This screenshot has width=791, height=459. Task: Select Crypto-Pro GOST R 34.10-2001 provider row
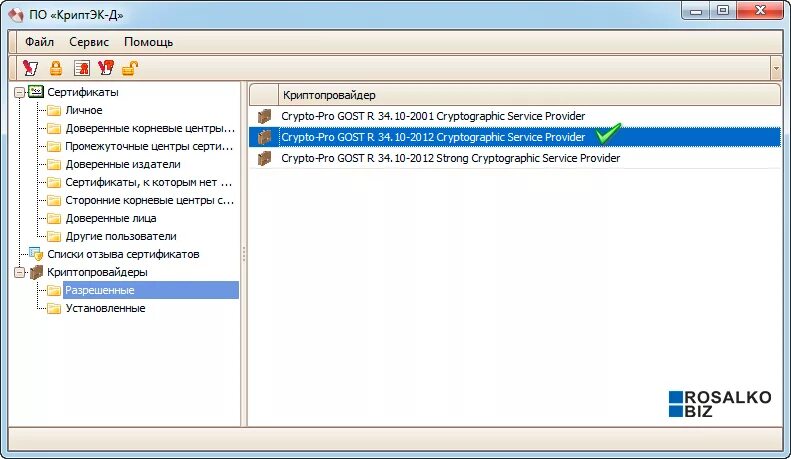click(x=515, y=116)
